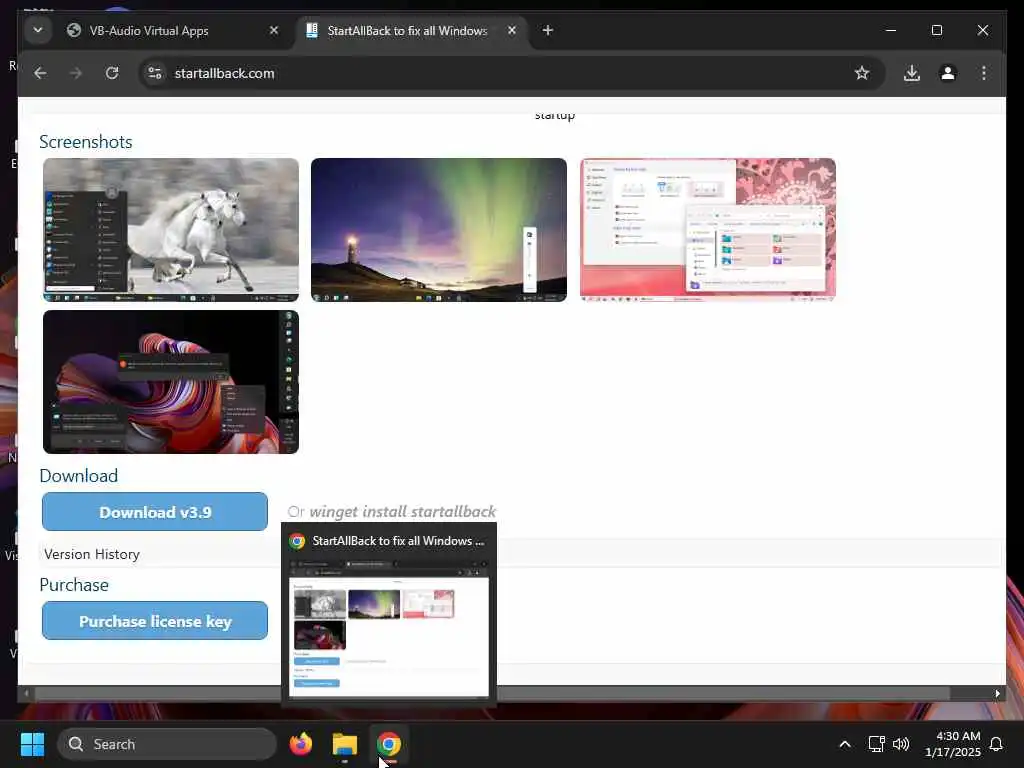
Task: Click the Download section heading
Action: tap(78, 475)
